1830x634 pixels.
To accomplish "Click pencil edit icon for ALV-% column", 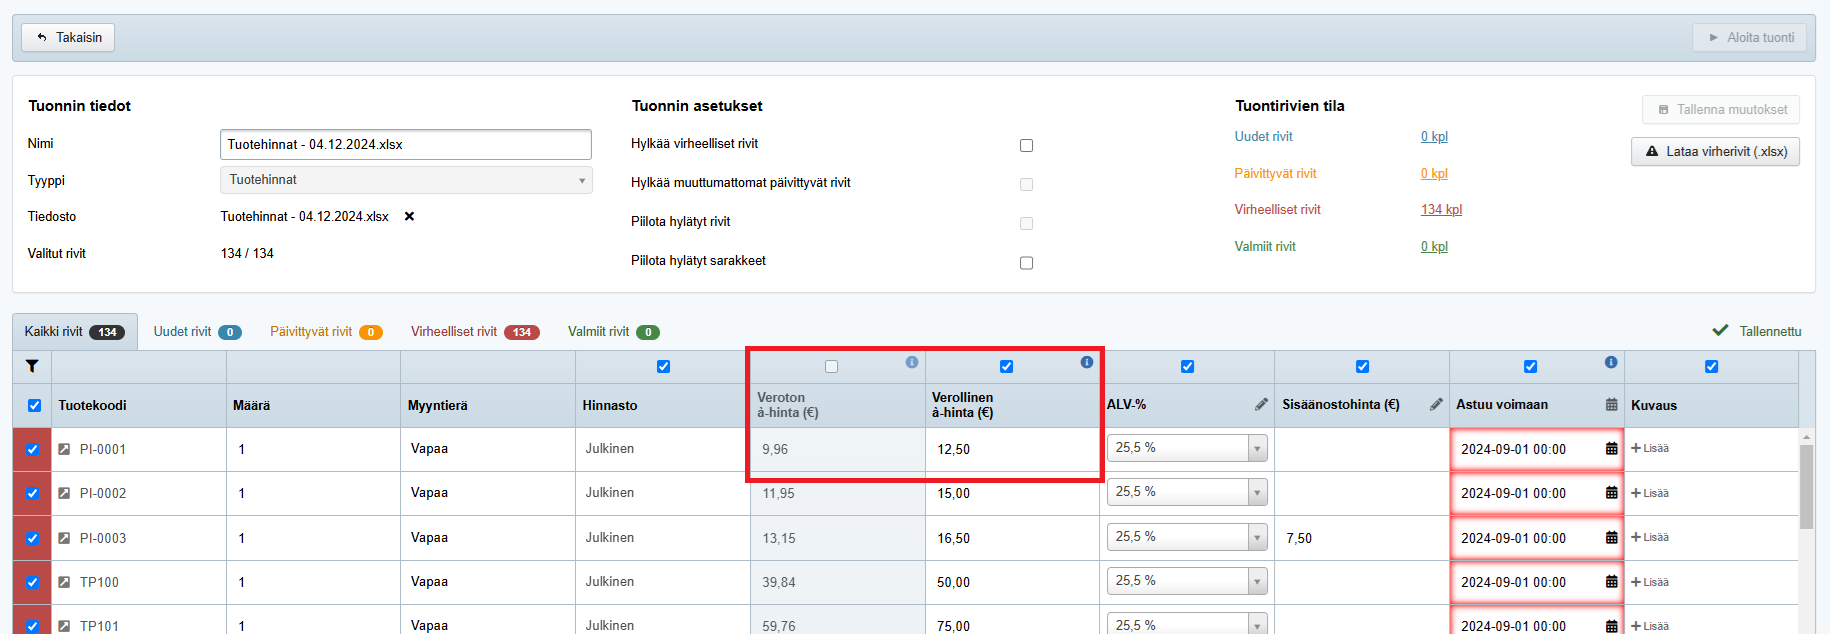I will click(x=1261, y=404).
